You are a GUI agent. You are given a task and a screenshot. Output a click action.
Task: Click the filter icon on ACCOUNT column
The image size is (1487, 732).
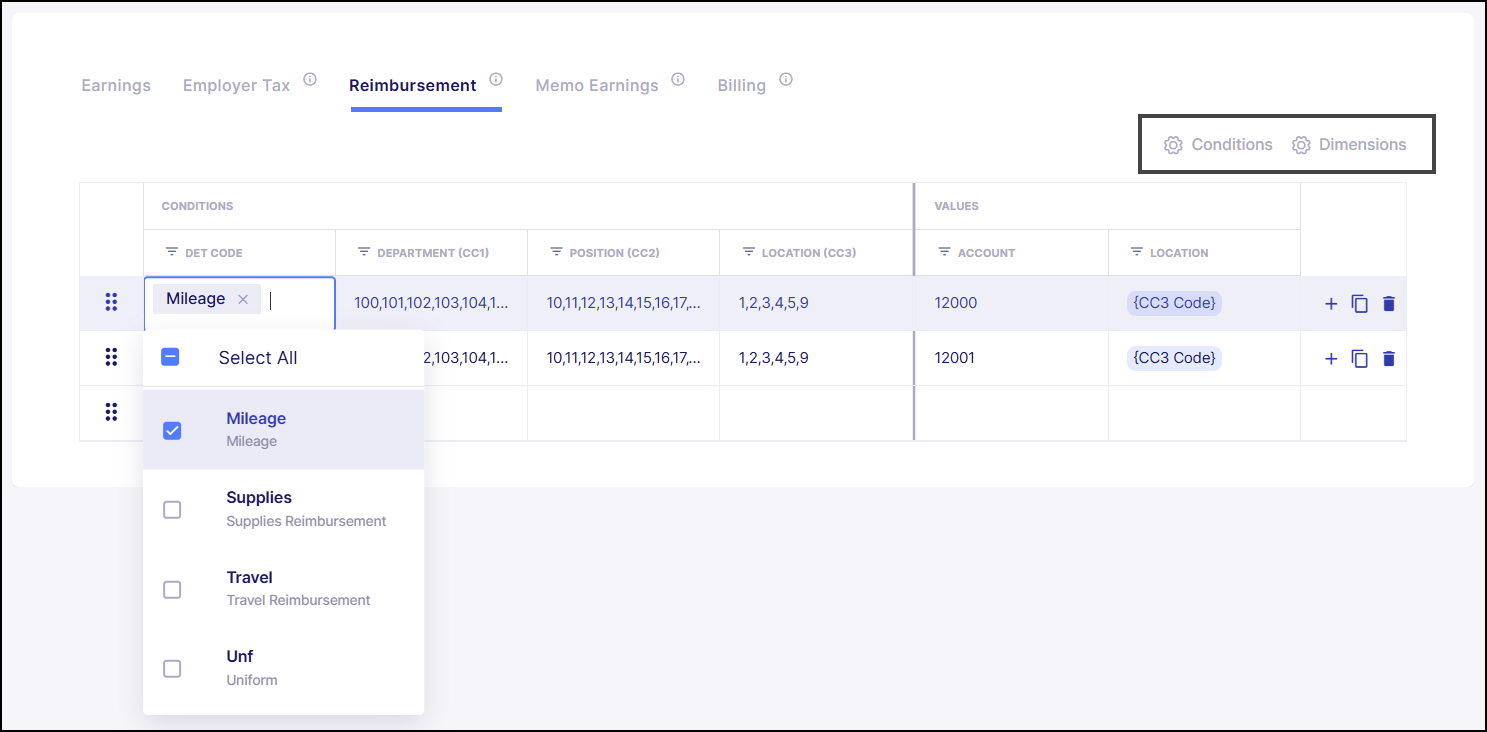click(944, 253)
